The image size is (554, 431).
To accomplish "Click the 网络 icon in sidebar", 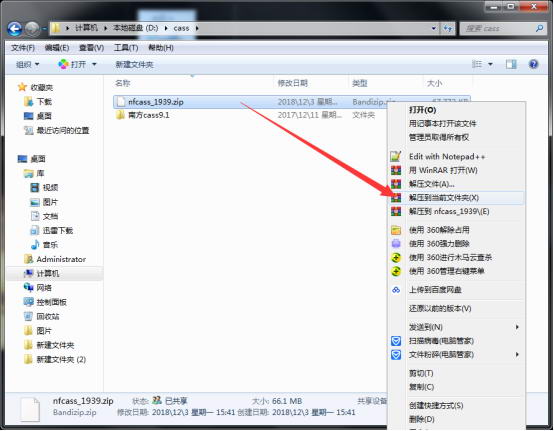I will click(x=28, y=287).
